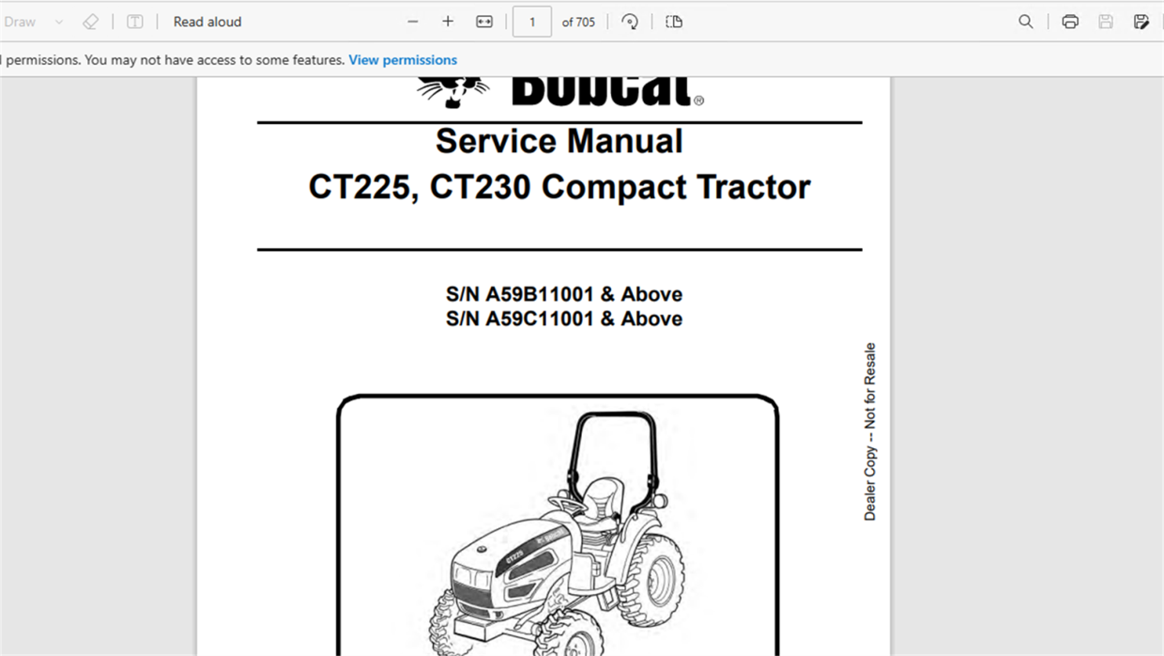1164x656 pixels.
Task: Start Read aloud
Action: 207,22
